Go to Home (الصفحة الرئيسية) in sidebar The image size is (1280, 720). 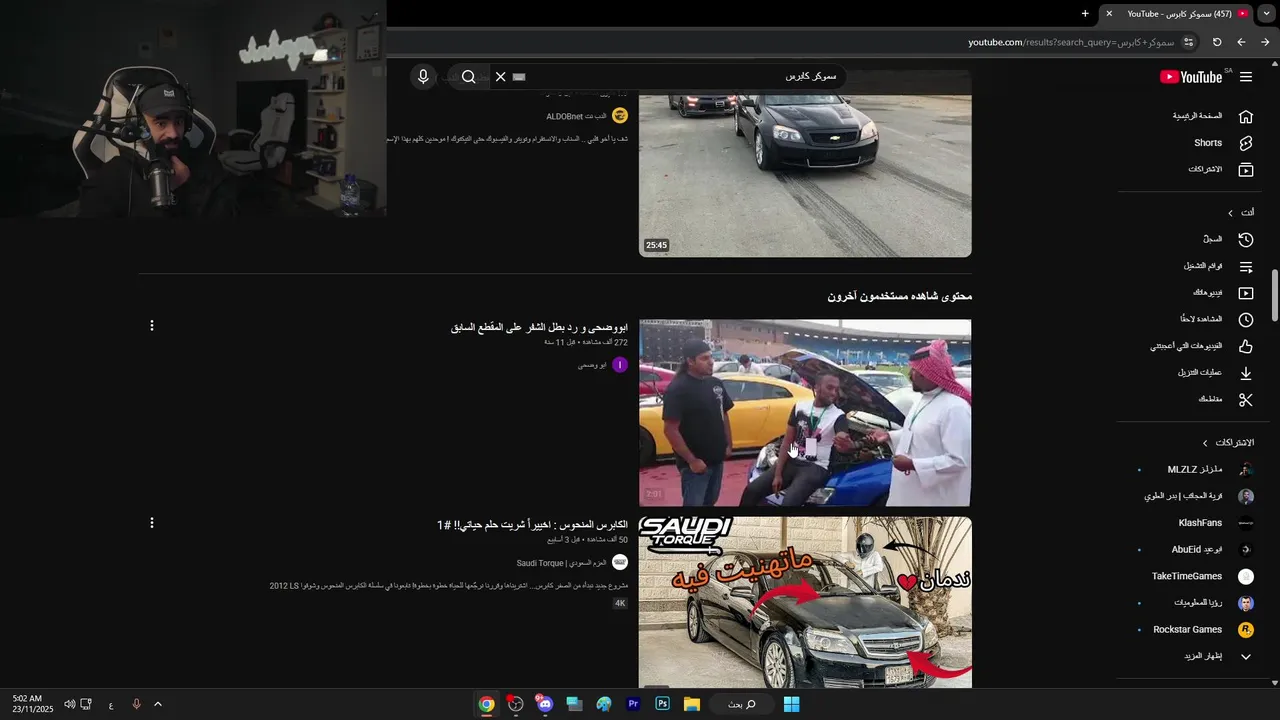[x=1213, y=116]
